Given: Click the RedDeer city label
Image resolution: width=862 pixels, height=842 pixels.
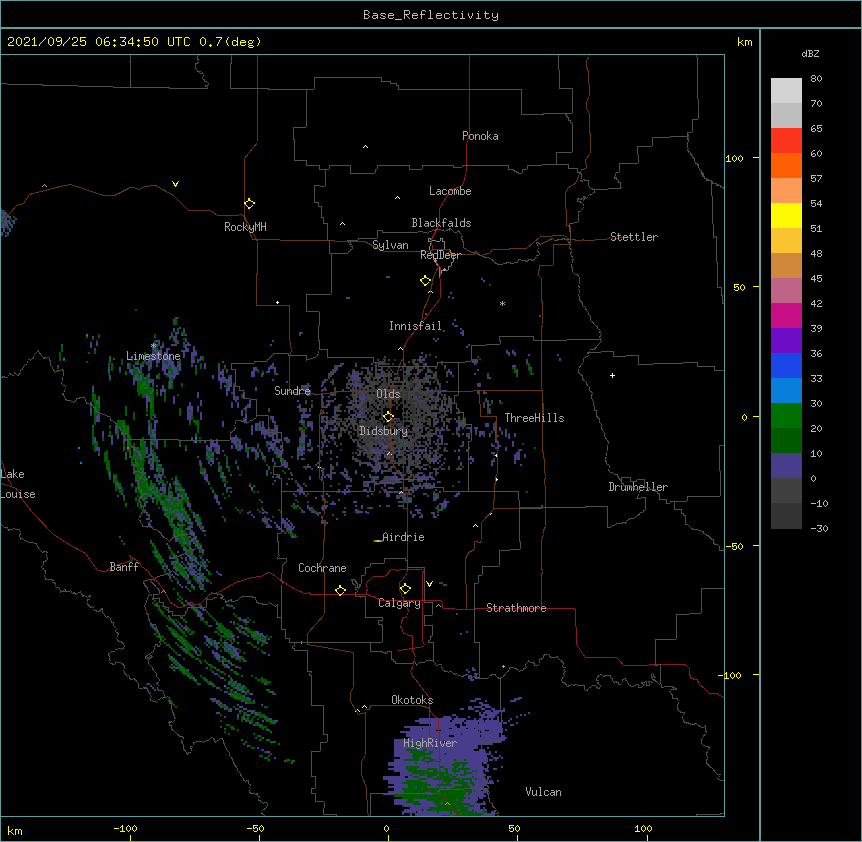Looking at the screenshot, I should click(440, 255).
